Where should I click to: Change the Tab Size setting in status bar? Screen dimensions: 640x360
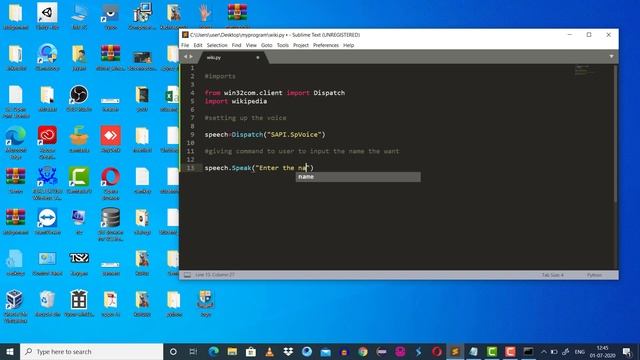(552, 275)
